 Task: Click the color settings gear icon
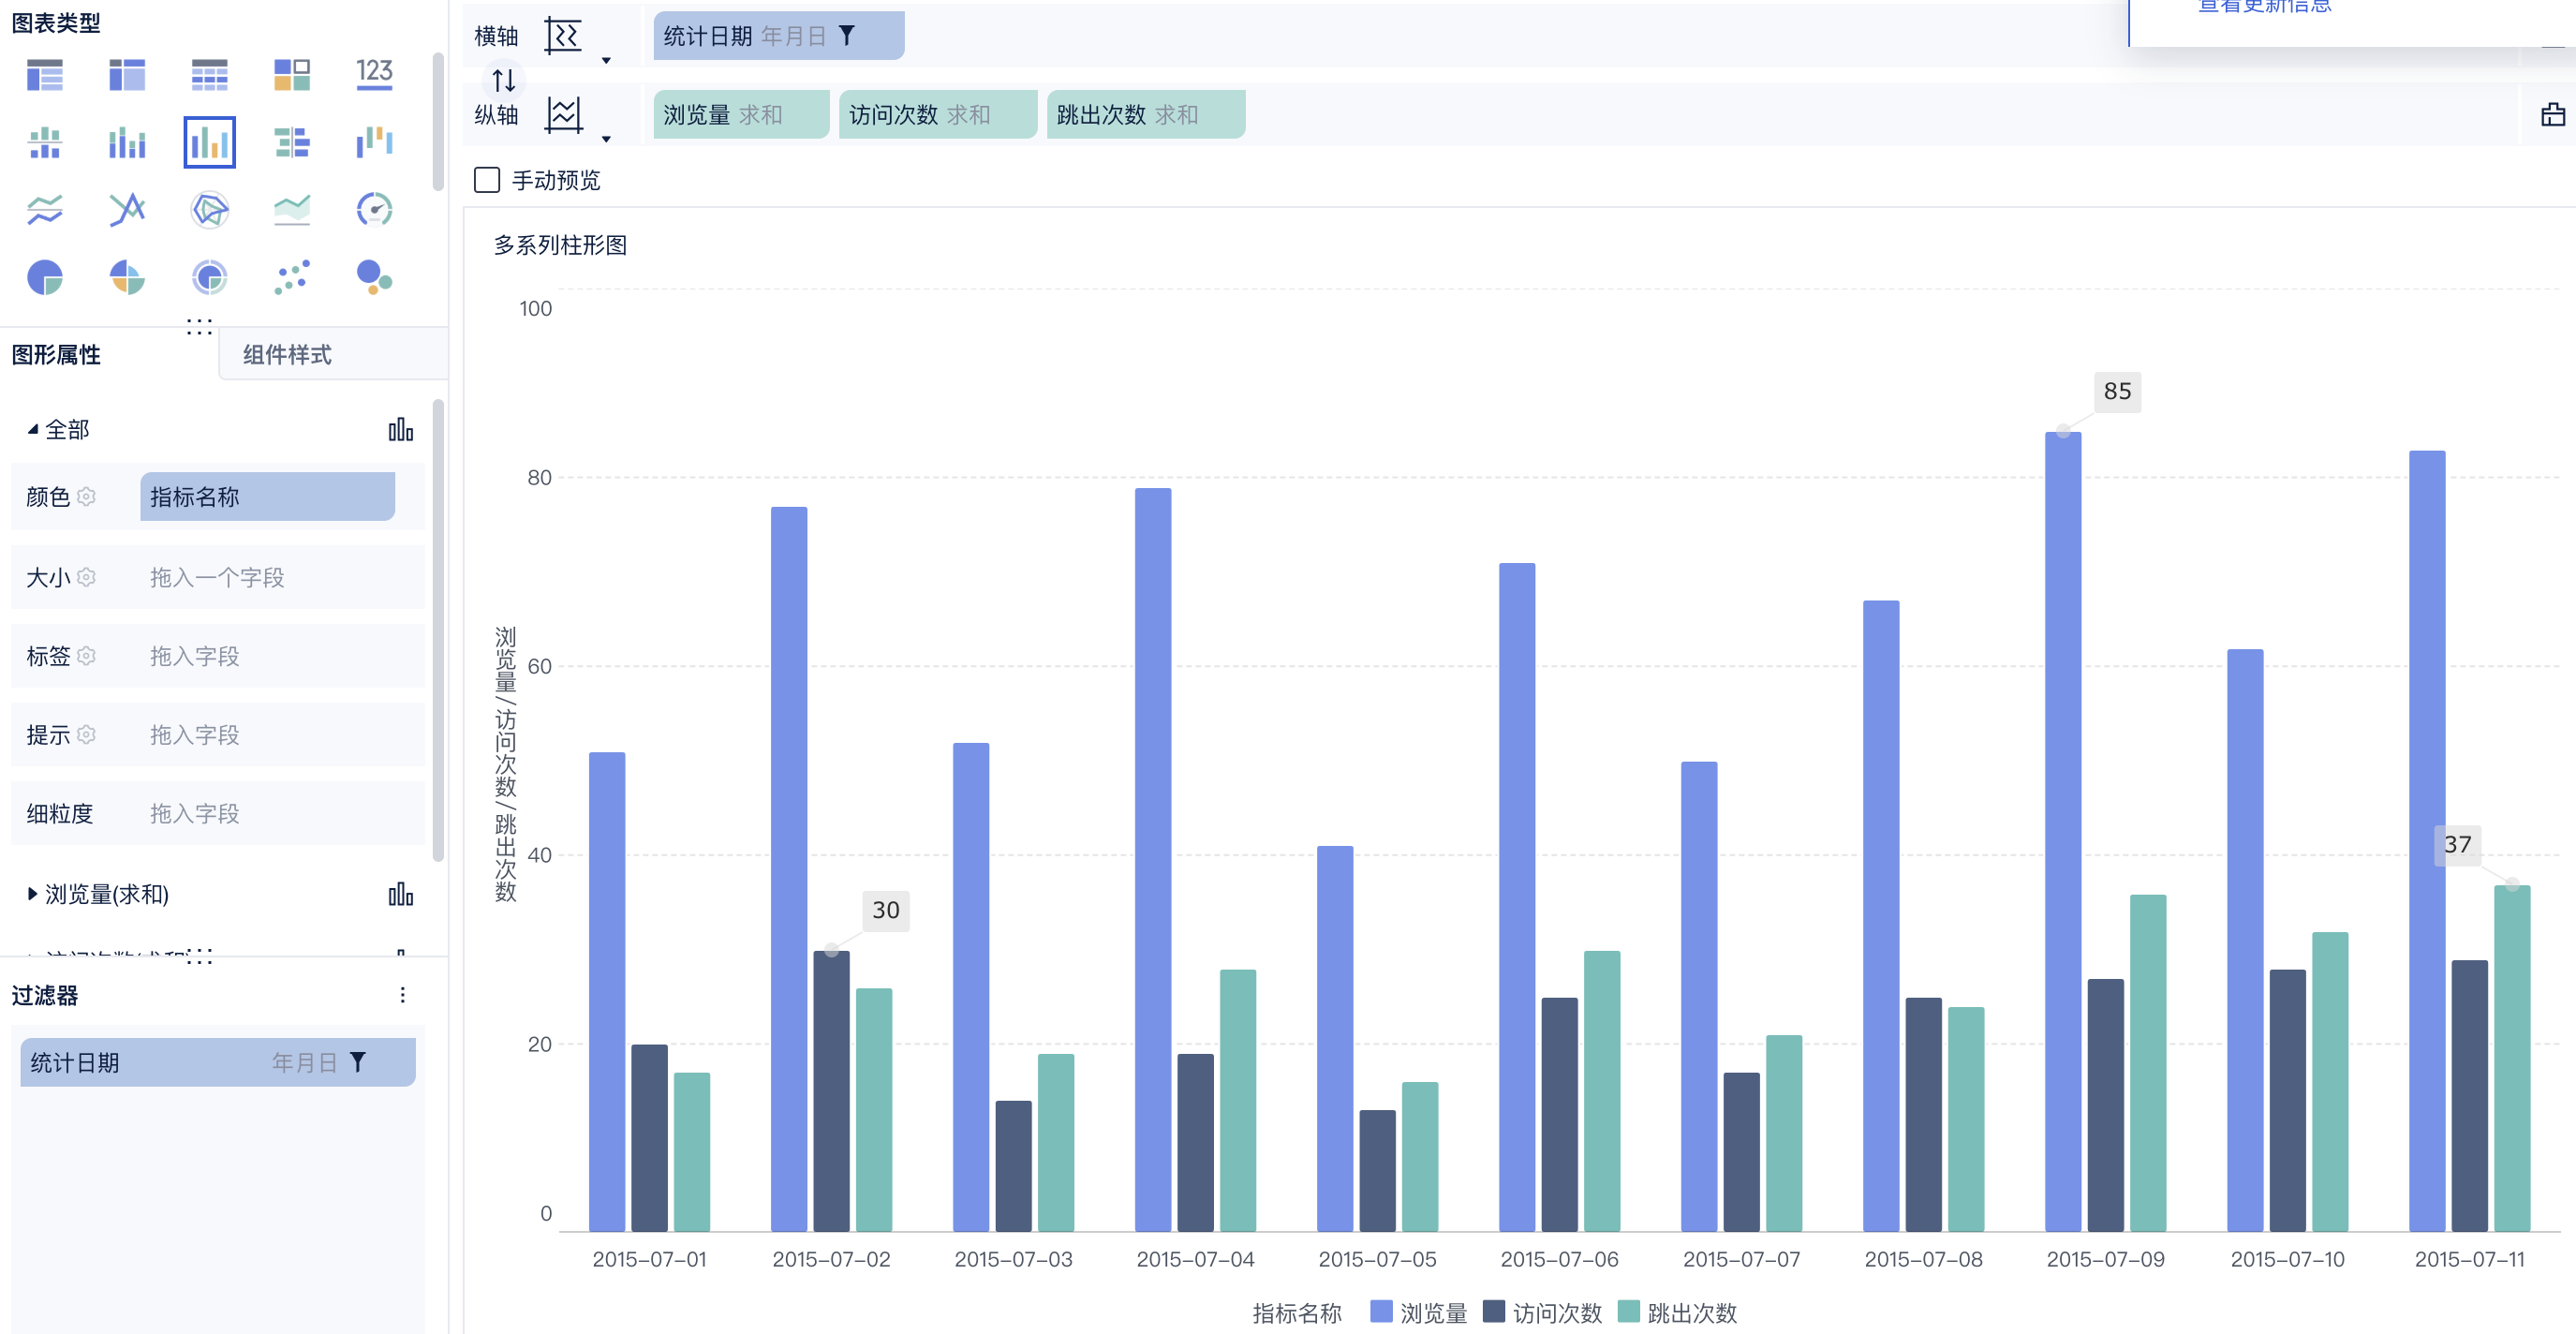pos(87,497)
